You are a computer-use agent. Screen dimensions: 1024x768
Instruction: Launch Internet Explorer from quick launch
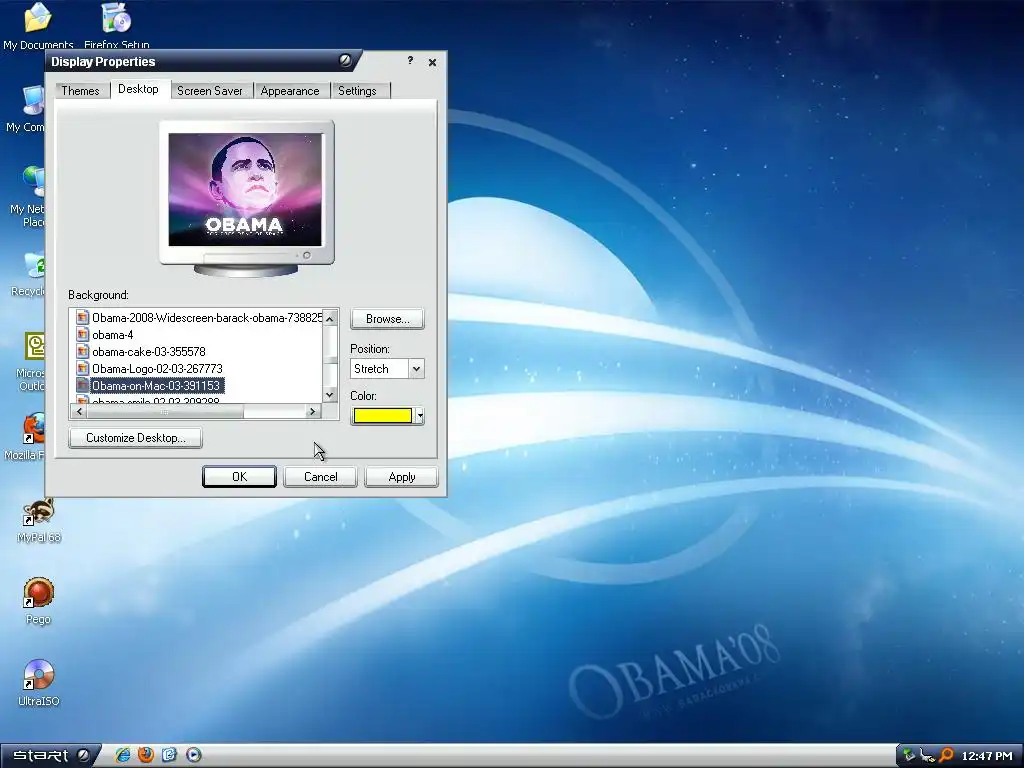pyautogui.click(x=122, y=756)
